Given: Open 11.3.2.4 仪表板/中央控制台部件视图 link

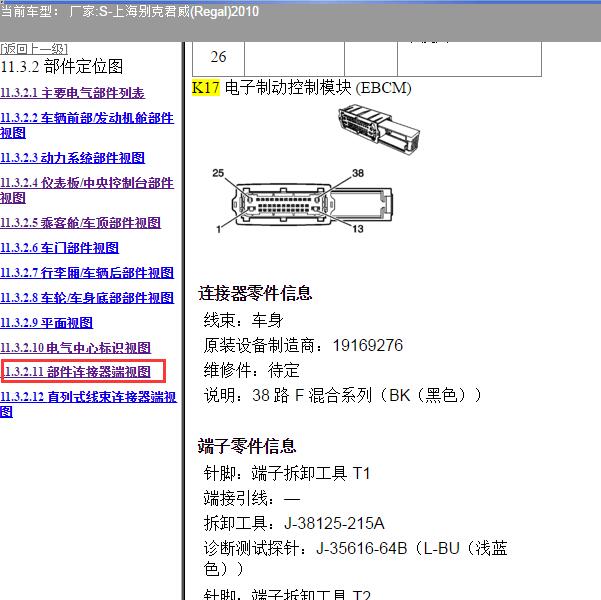Looking at the screenshot, I should [x=87, y=190].
